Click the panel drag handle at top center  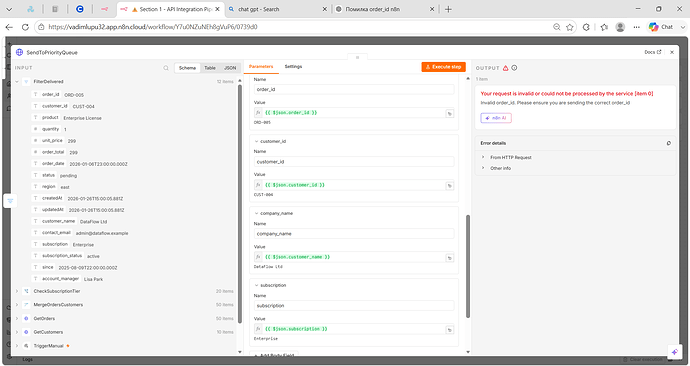coord(357,58)
